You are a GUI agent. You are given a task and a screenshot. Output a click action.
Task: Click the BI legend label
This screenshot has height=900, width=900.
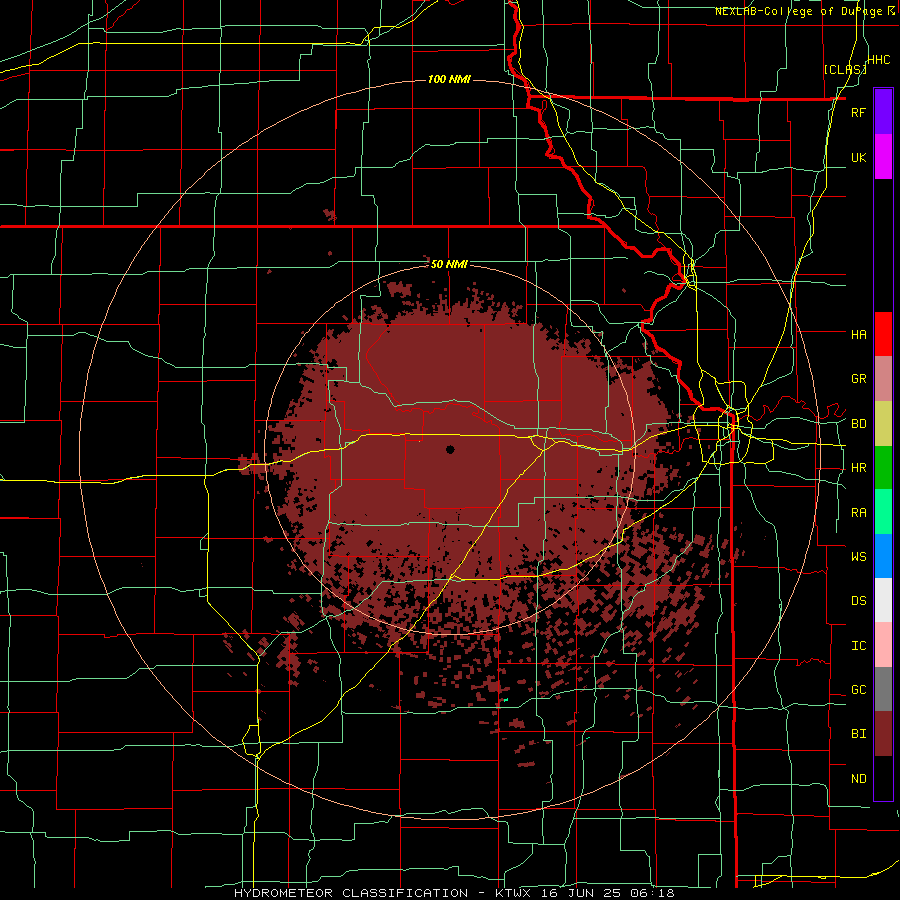pyautogui.click(x=858, y=734)
